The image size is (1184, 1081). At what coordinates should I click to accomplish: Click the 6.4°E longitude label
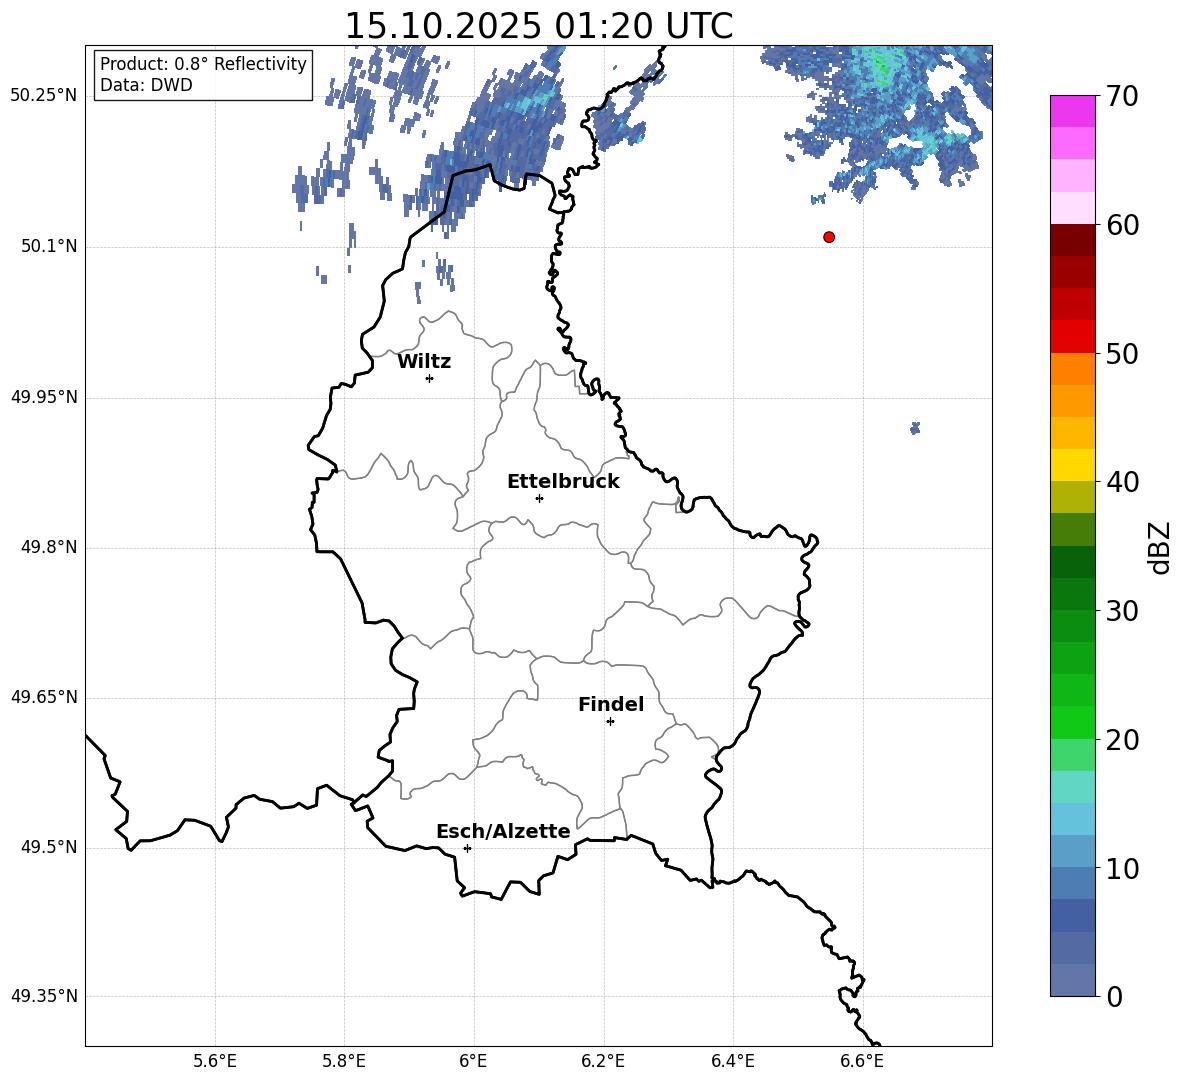pos(732,1061)
